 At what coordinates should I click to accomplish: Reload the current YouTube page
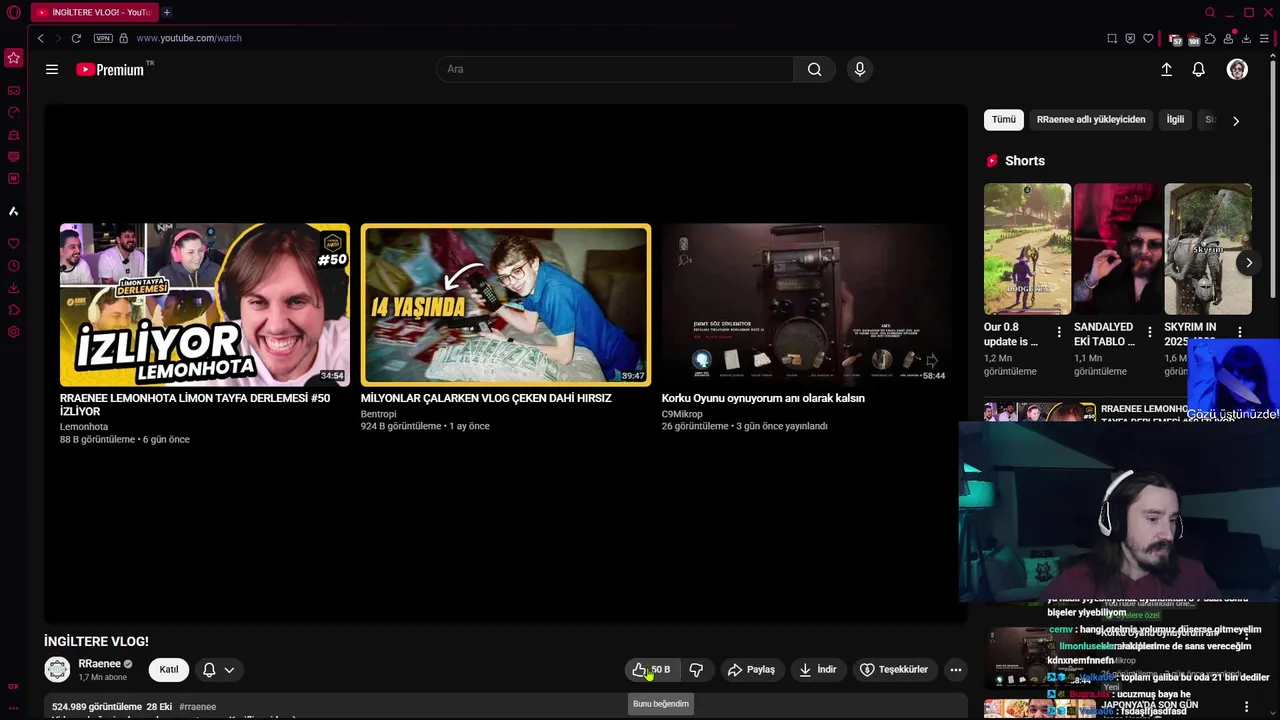point(76,38)
